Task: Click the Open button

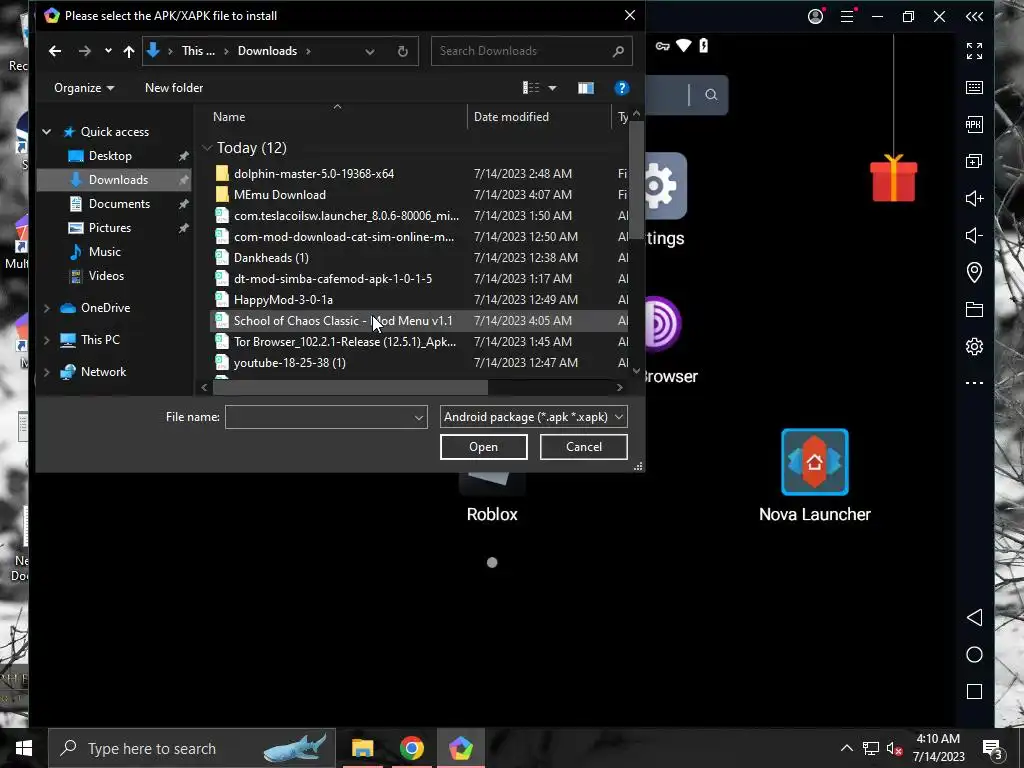Action: pos(483,447)
